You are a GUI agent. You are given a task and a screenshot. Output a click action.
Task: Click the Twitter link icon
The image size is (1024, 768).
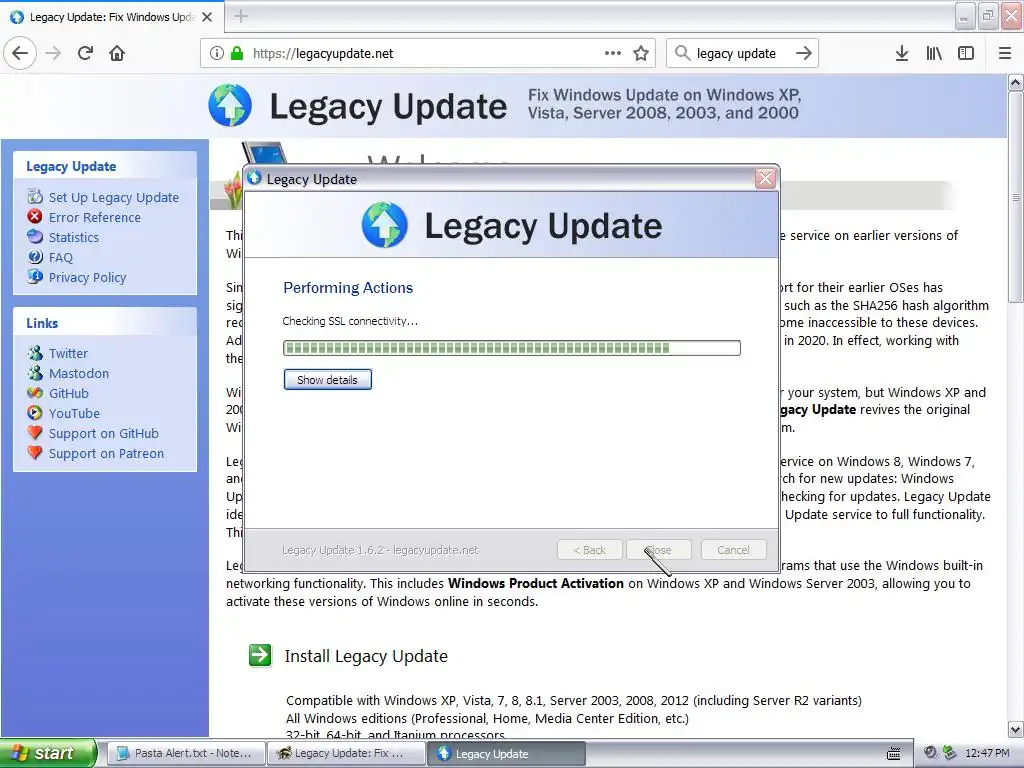point(35,353)
